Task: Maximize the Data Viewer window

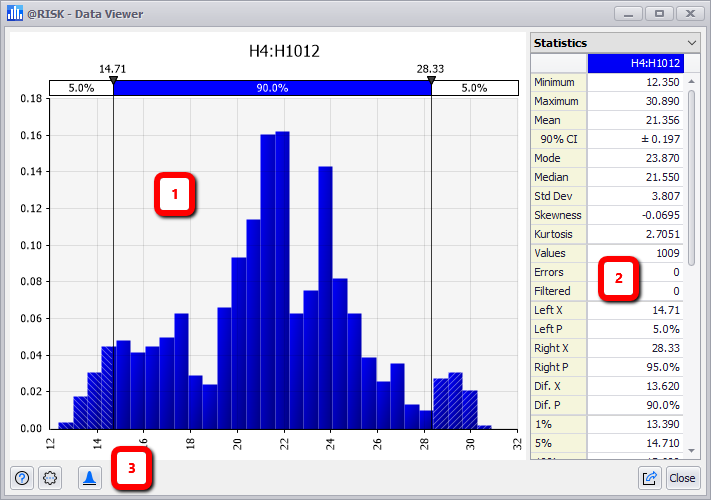Action: [x=659, y=14]
